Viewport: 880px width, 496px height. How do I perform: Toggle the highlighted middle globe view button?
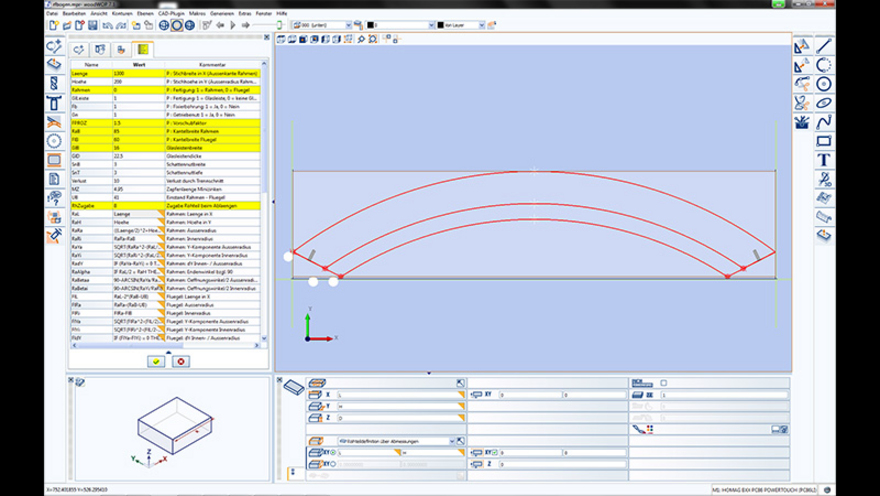point(177,25)
